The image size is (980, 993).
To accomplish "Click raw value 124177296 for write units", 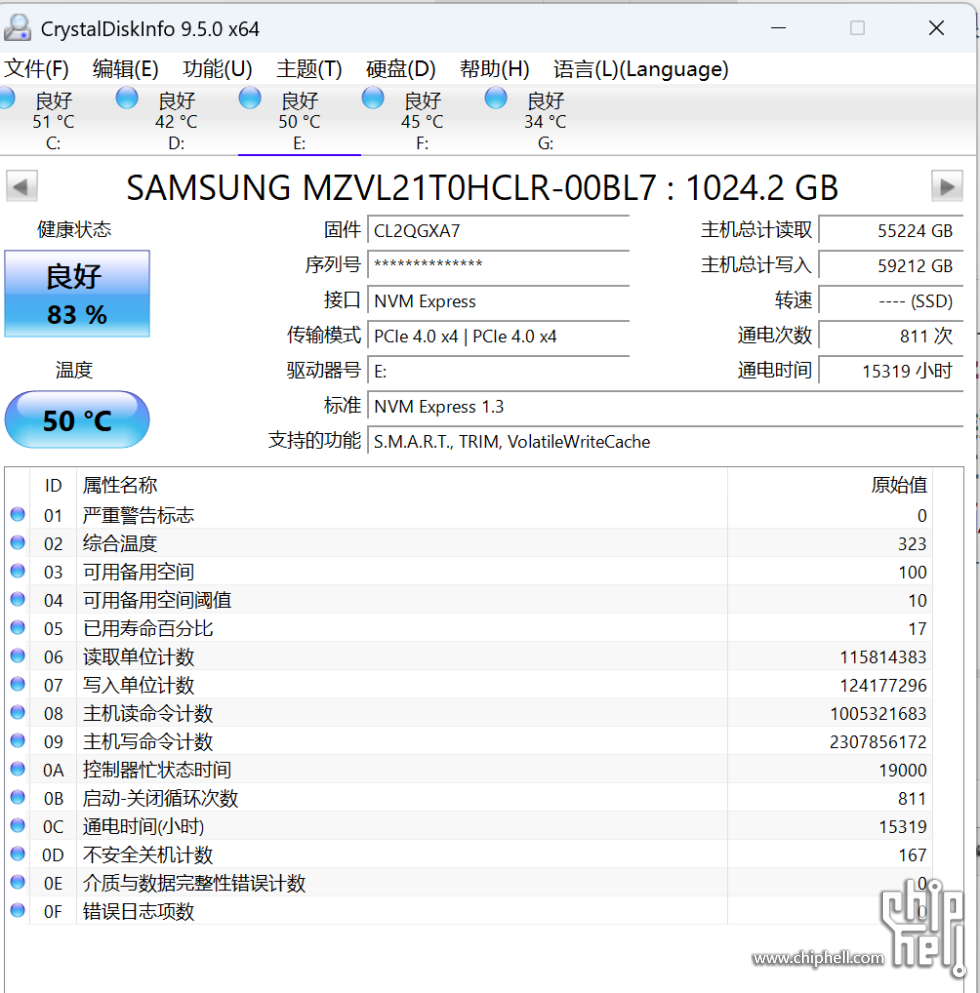I will (883, 685).
